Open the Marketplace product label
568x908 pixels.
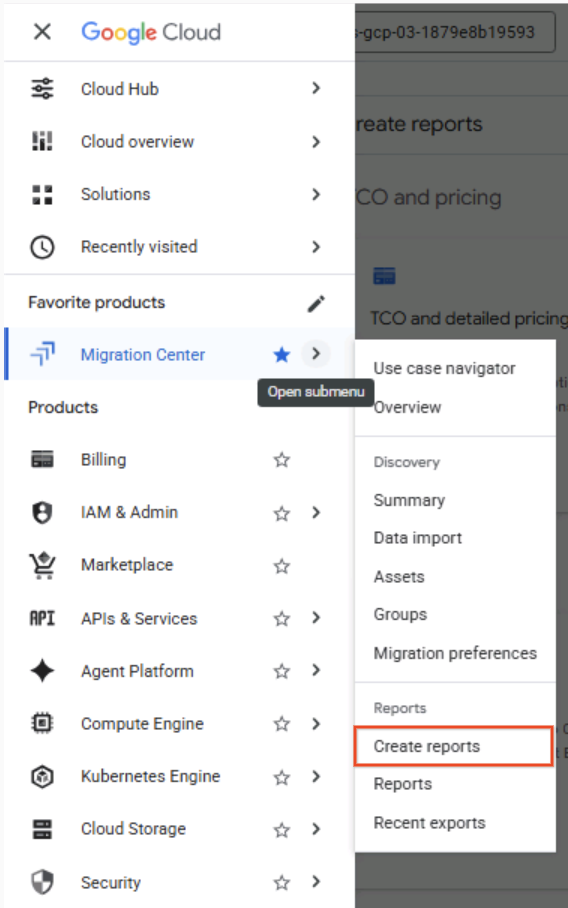[x=127, y=565]
